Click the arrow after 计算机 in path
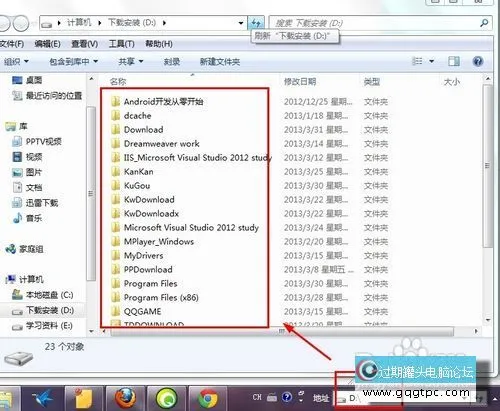The height and width of the screenshot is (411, 500). (99, 23)
